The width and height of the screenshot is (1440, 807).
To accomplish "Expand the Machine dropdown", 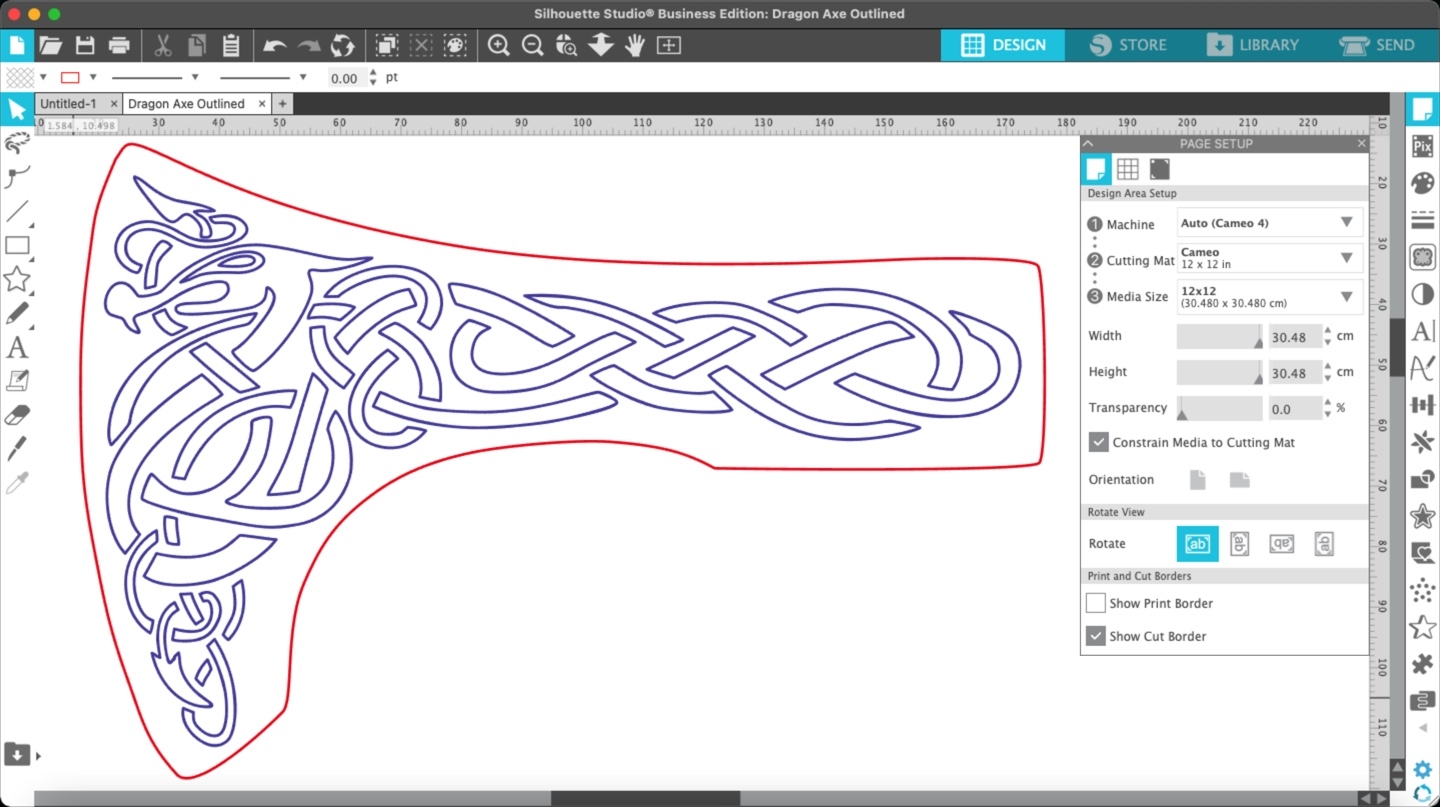I will click(1268, 223).
